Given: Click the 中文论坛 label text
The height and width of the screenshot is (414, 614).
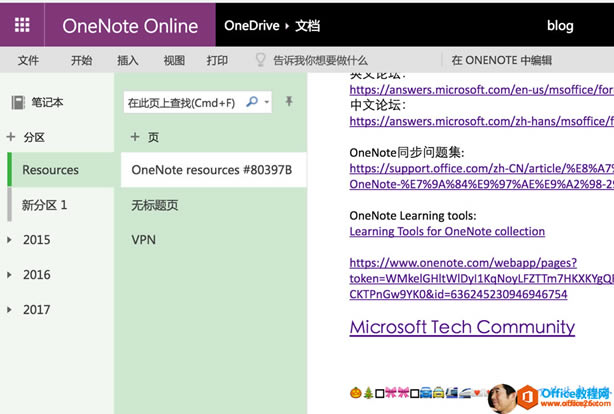Looking at the screenshot, I should click(377, 105).
